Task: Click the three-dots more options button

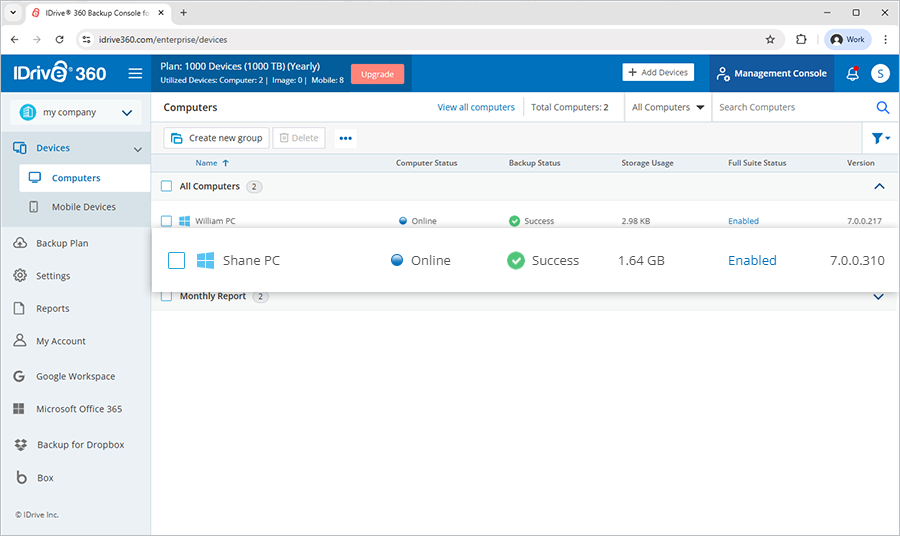Action: coord(346,138)
